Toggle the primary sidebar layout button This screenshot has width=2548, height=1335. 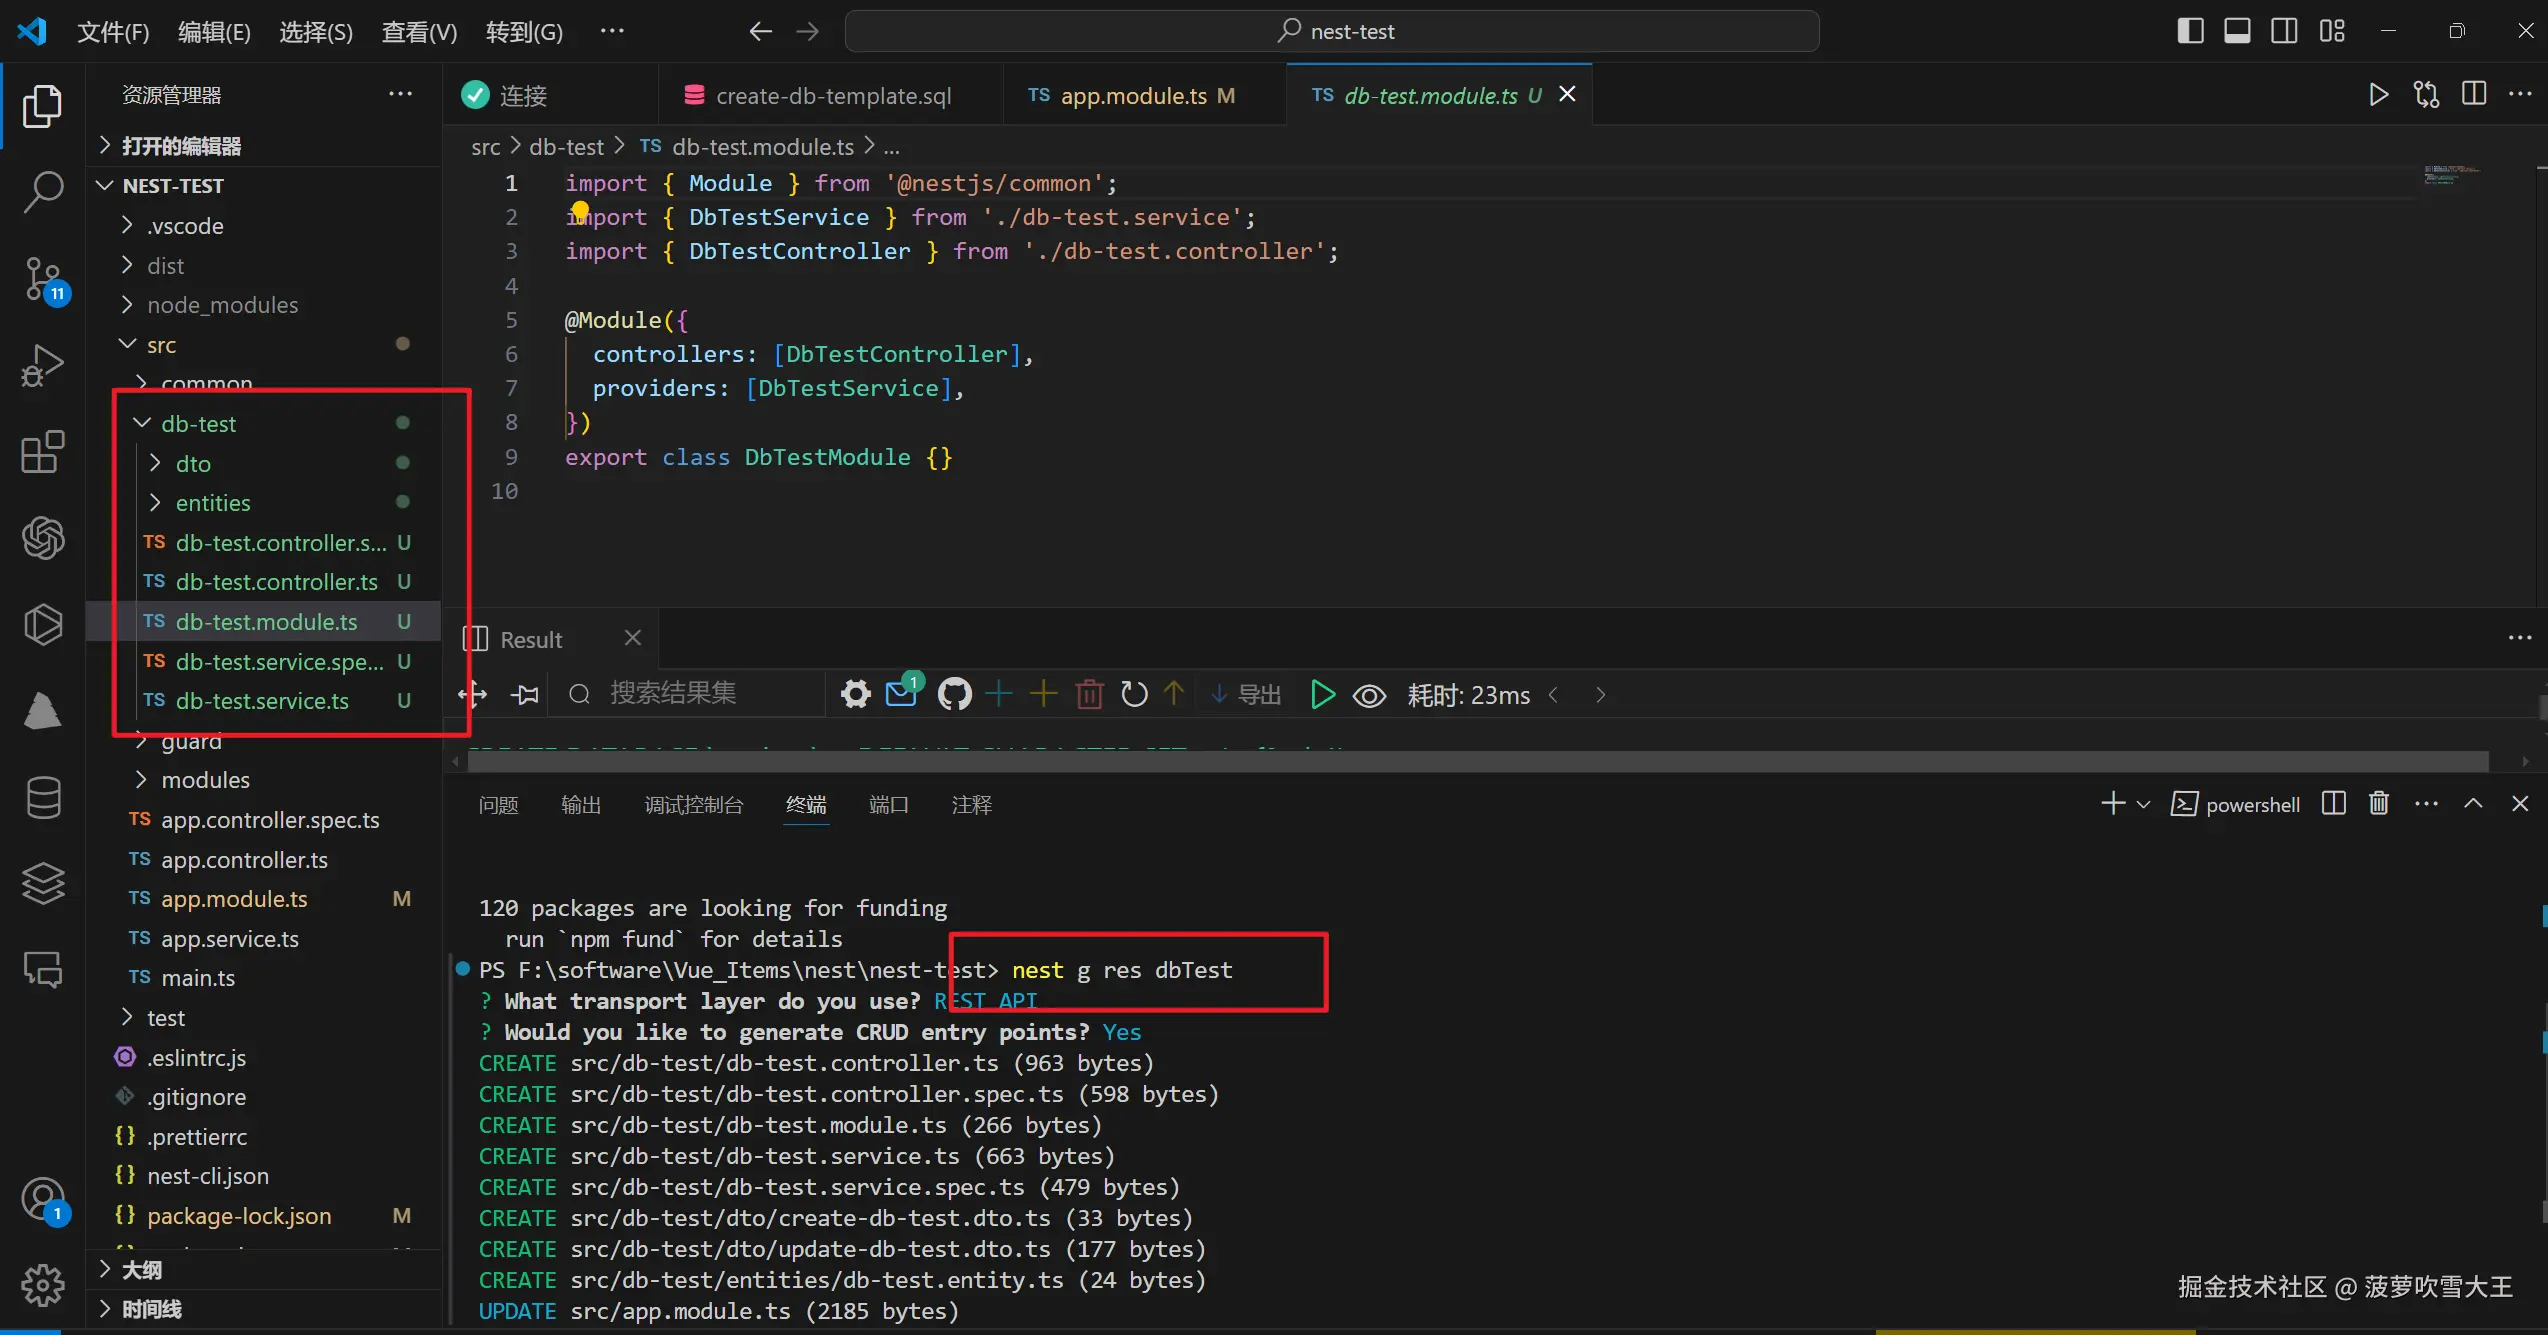coord(2190,31)
